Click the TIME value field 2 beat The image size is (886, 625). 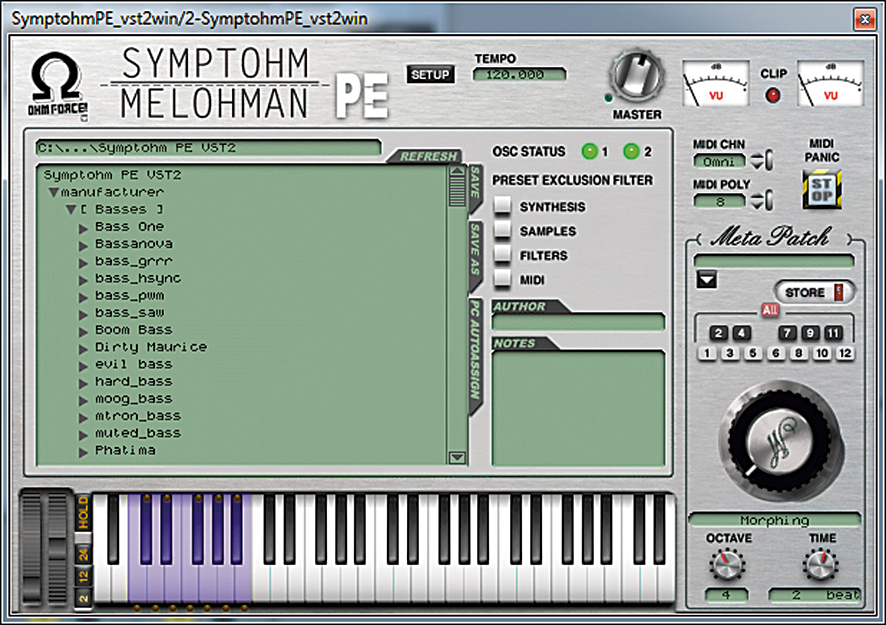814,595
